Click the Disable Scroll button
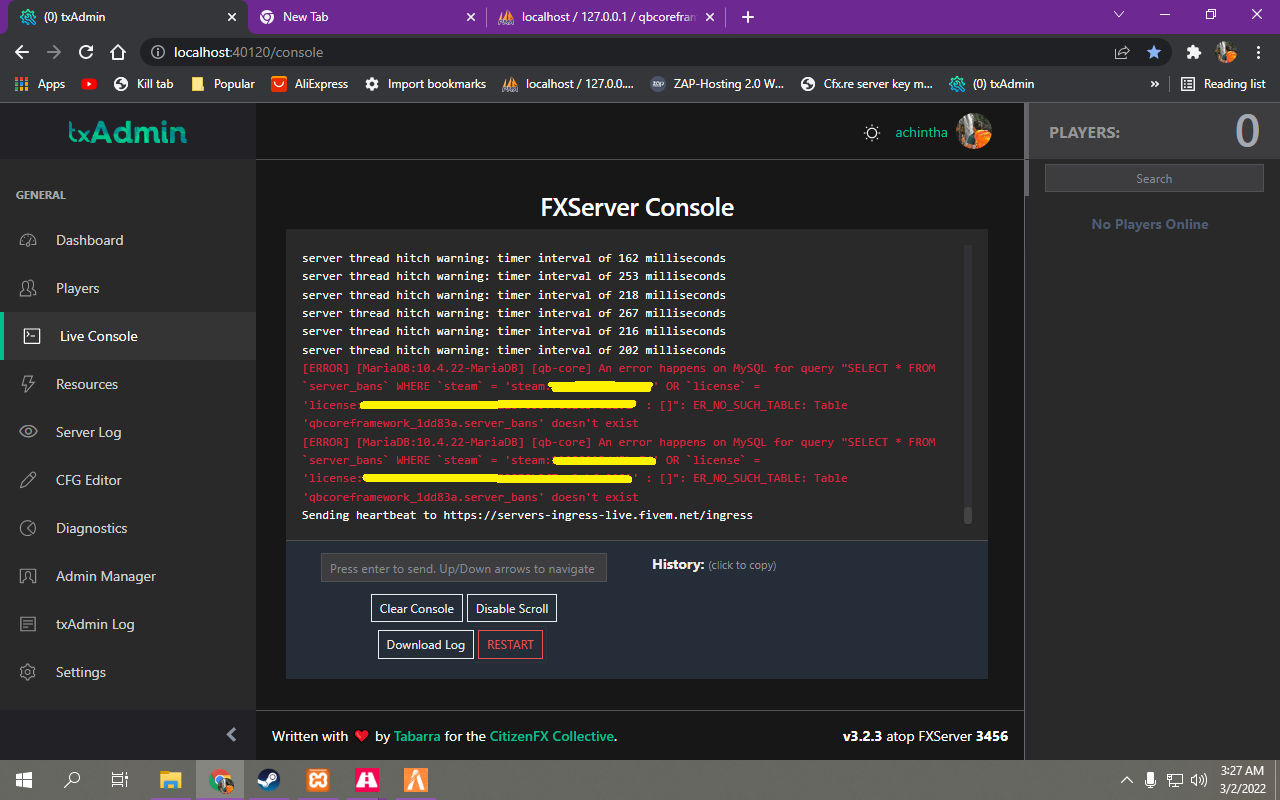Viewport: 1280px width, 800px height. tap(511, 608)
